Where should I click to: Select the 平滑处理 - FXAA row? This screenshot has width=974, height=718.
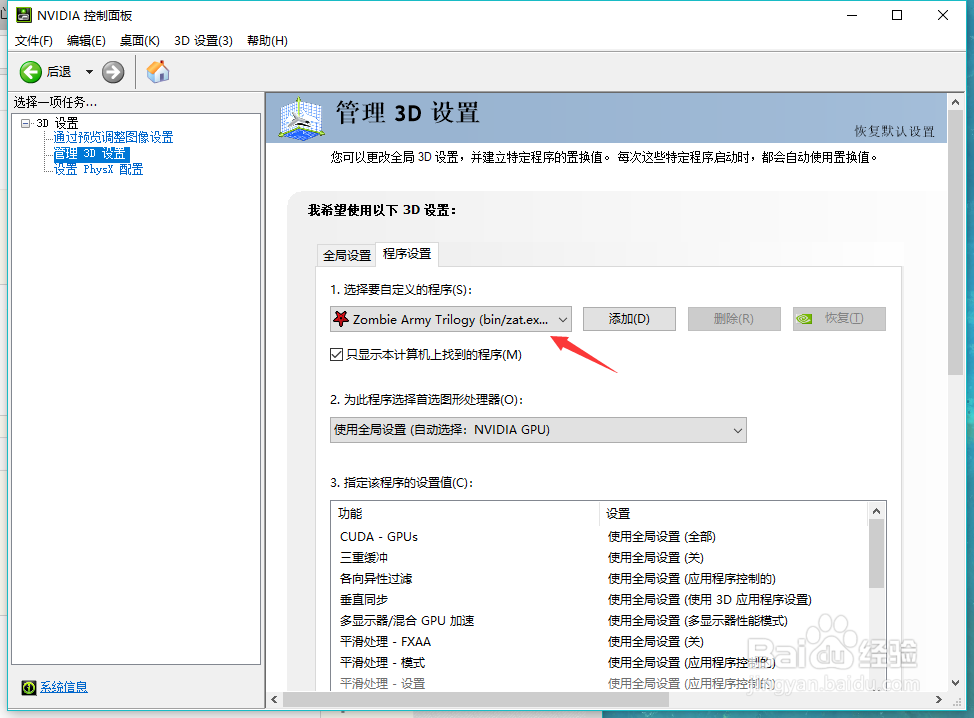599,642
